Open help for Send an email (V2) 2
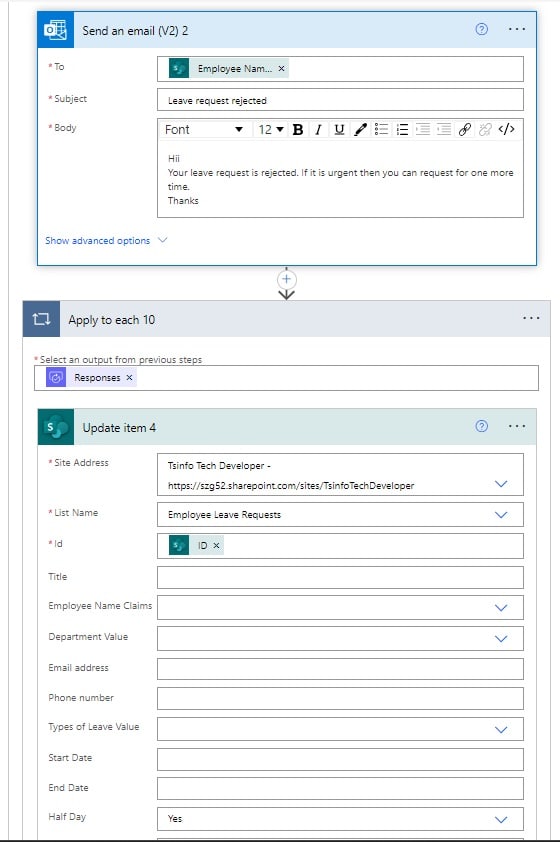 tap(482, 30)
